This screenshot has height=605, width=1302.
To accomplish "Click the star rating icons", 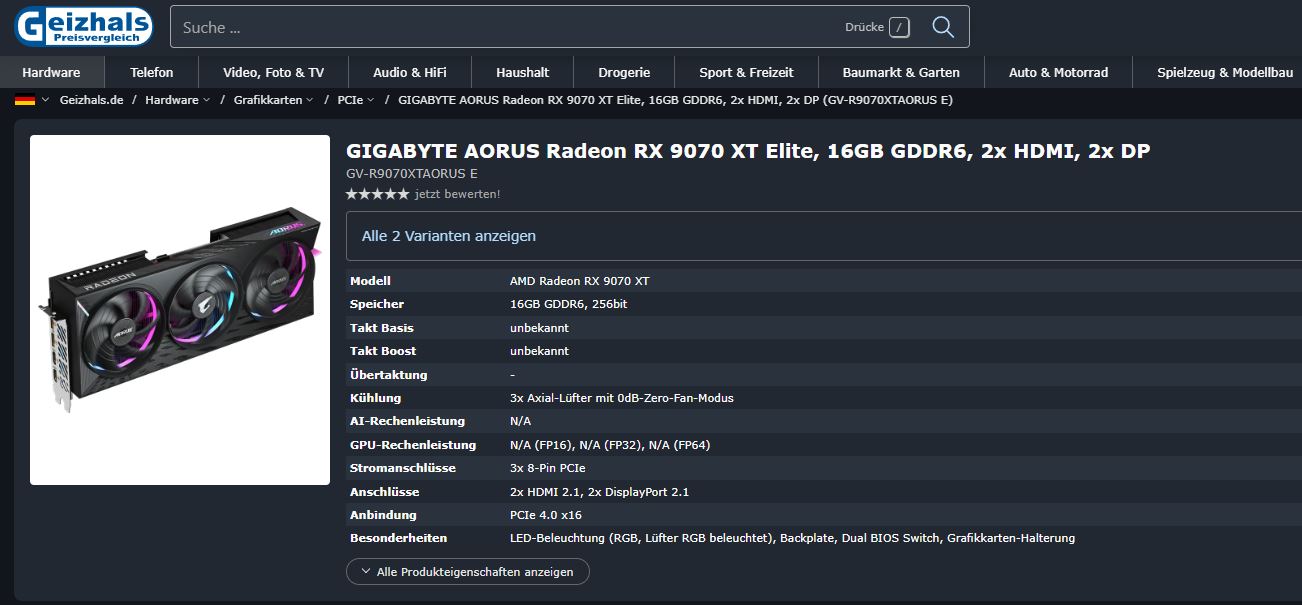I will 375,195.
